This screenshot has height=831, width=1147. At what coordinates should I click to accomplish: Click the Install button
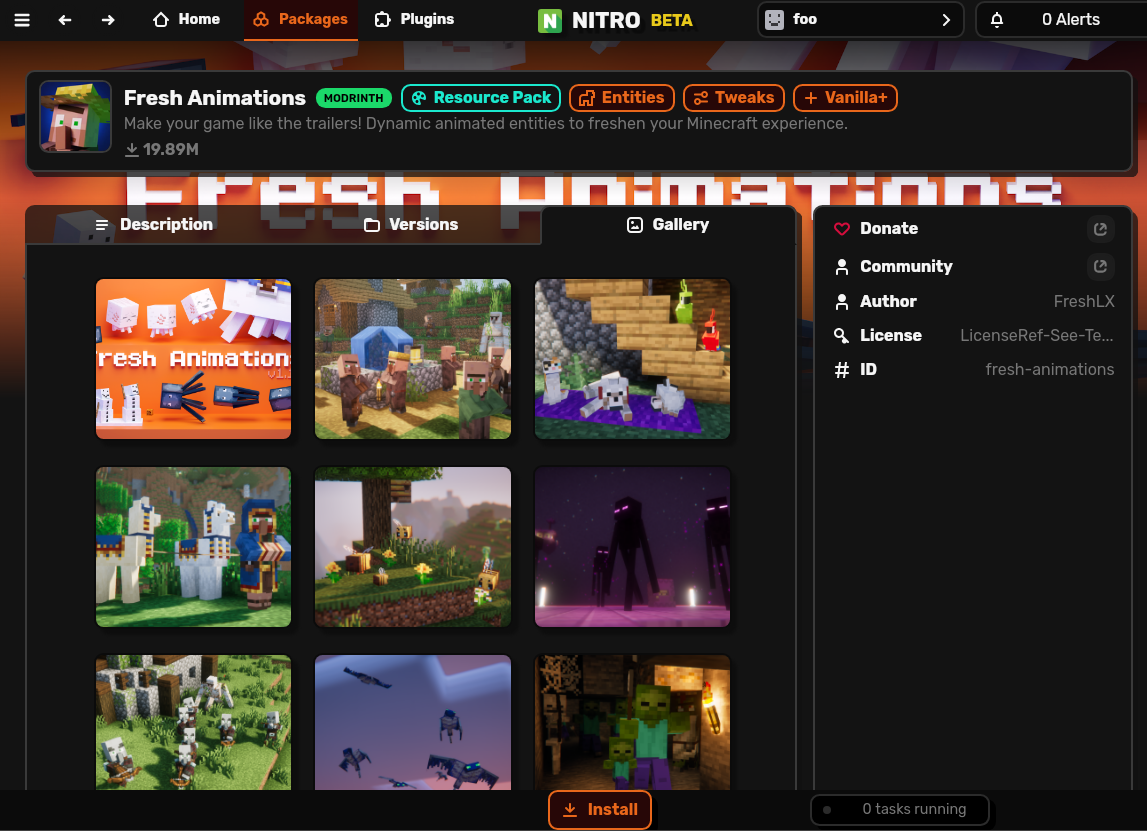pyautogui.click(x=600, y=810)
